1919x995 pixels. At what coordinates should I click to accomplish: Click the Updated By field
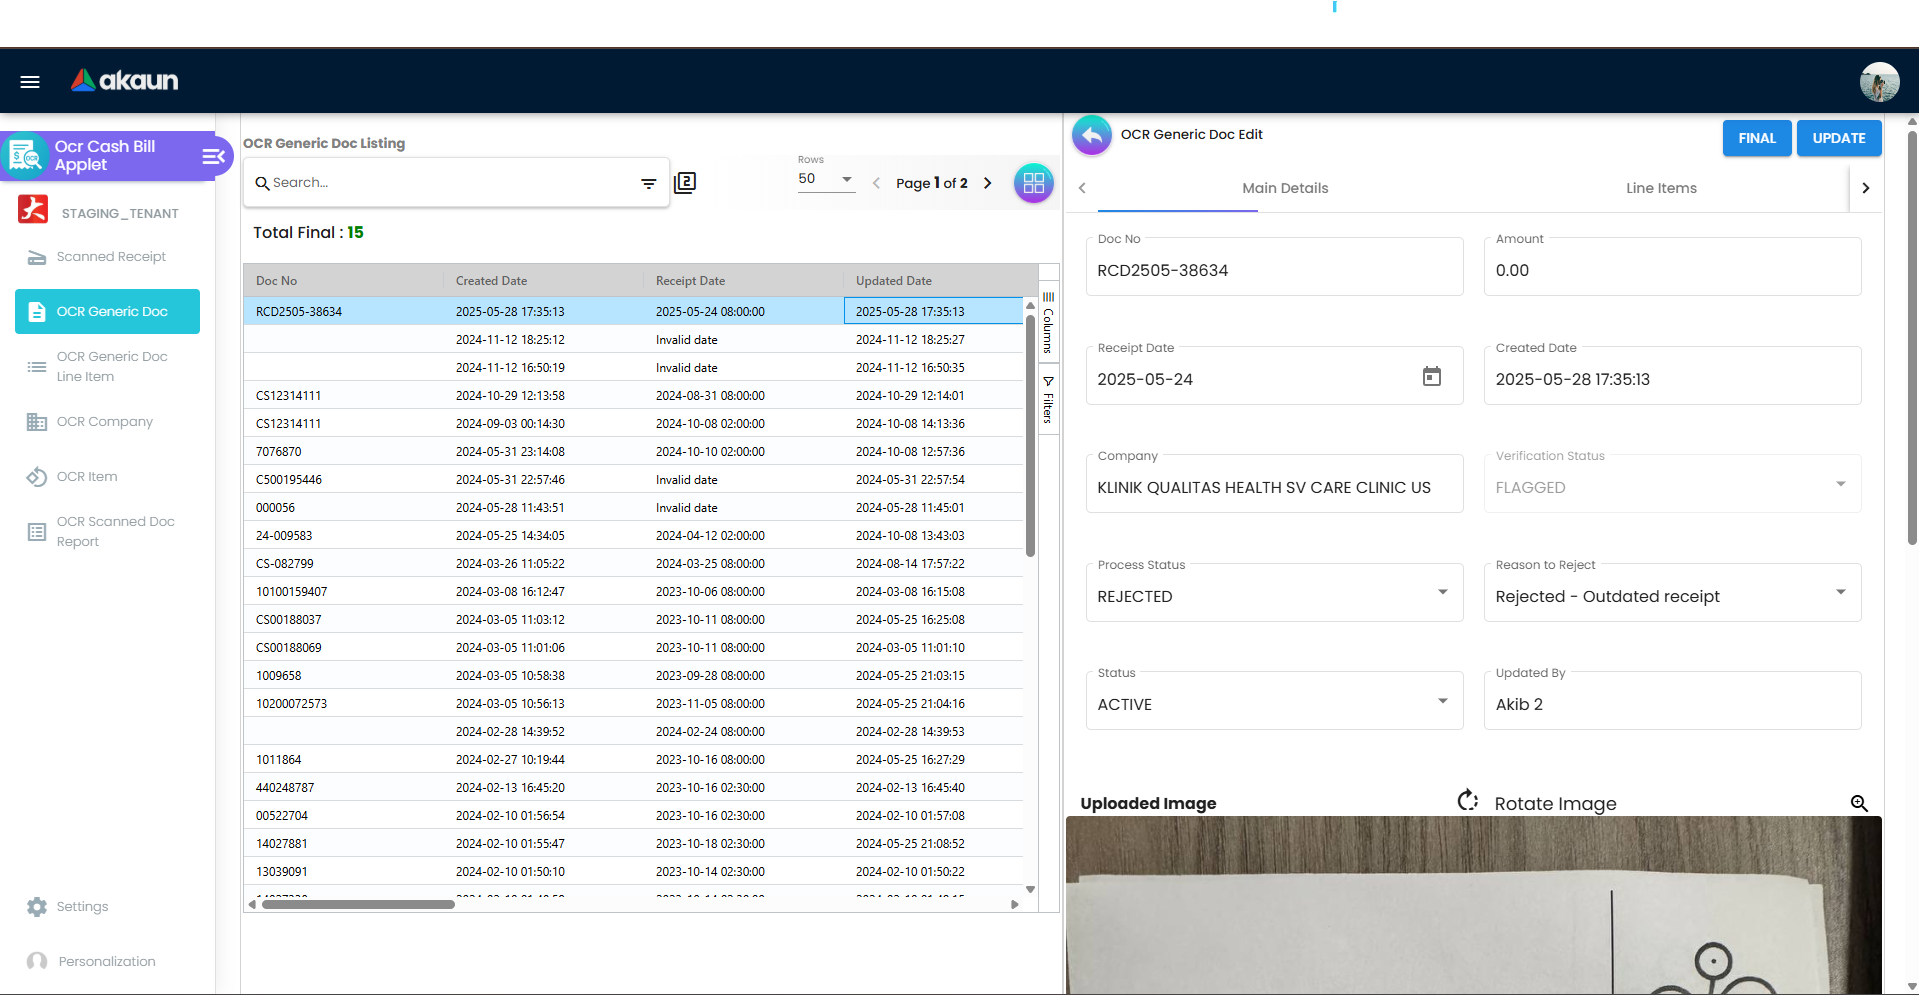click(x=1673, y=701)
